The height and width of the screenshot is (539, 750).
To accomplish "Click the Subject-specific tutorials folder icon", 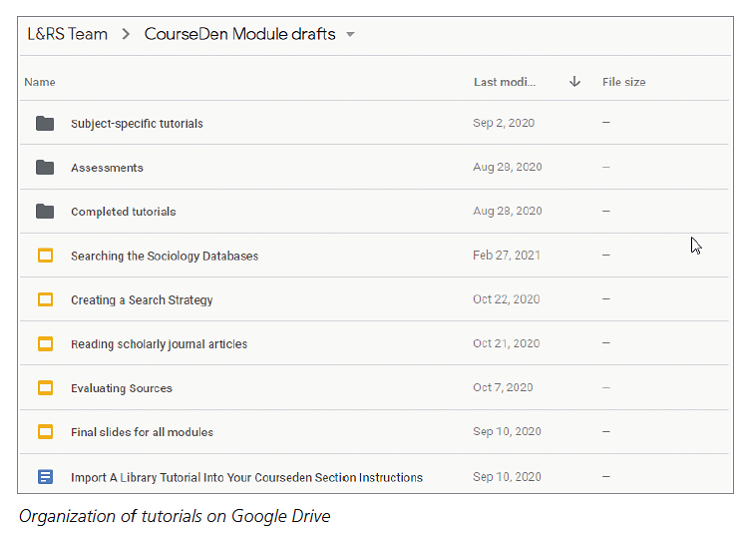I will point(45,123).
